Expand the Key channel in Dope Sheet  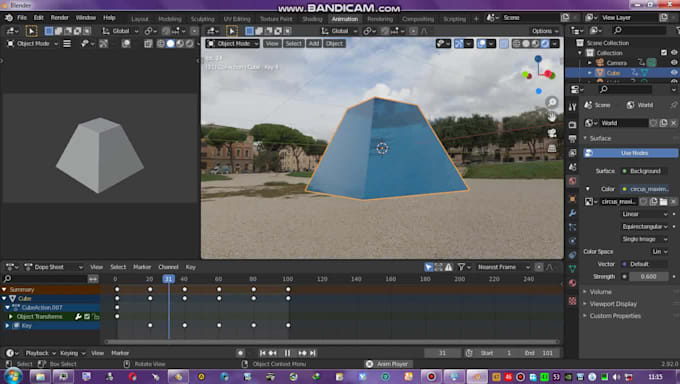pyautogui.click(x=7, y=325)
